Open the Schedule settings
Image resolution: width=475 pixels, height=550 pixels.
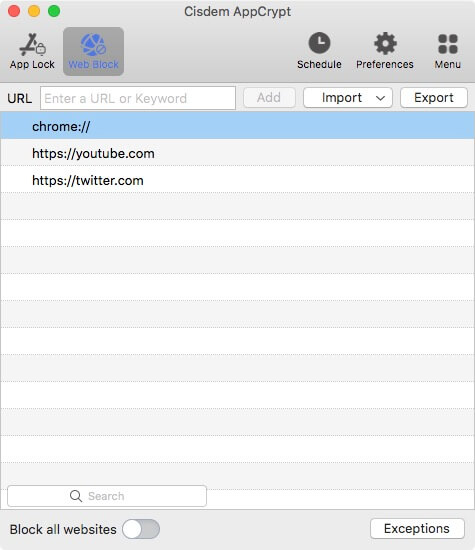(319, 51)
